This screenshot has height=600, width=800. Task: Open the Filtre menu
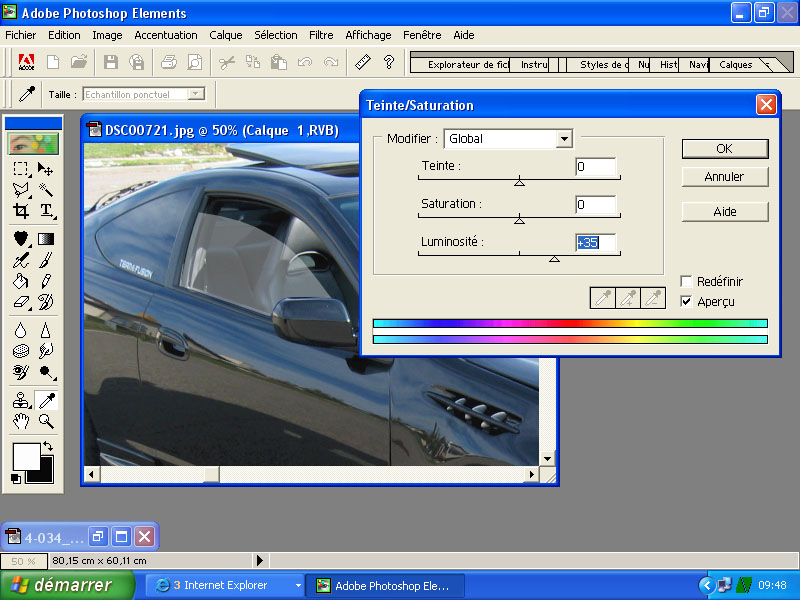tap(321, 35)
